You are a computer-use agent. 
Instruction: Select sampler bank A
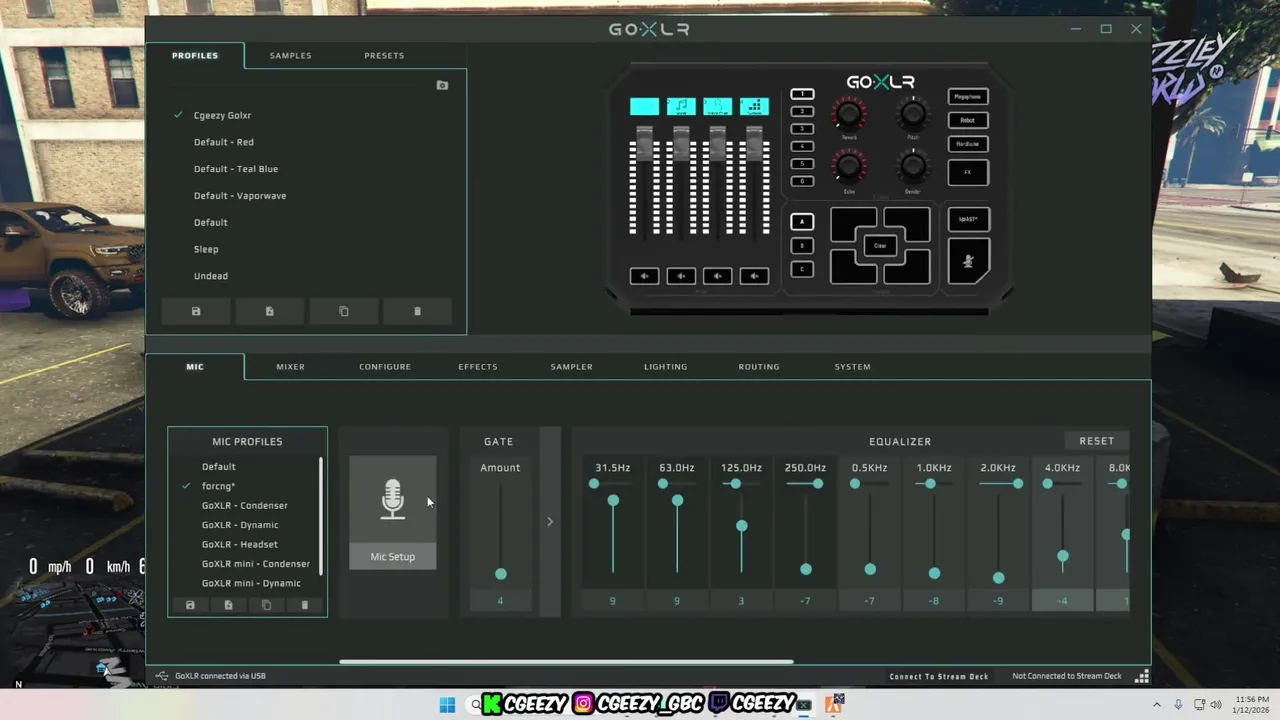pyautogui.click(x=801, y=222)
